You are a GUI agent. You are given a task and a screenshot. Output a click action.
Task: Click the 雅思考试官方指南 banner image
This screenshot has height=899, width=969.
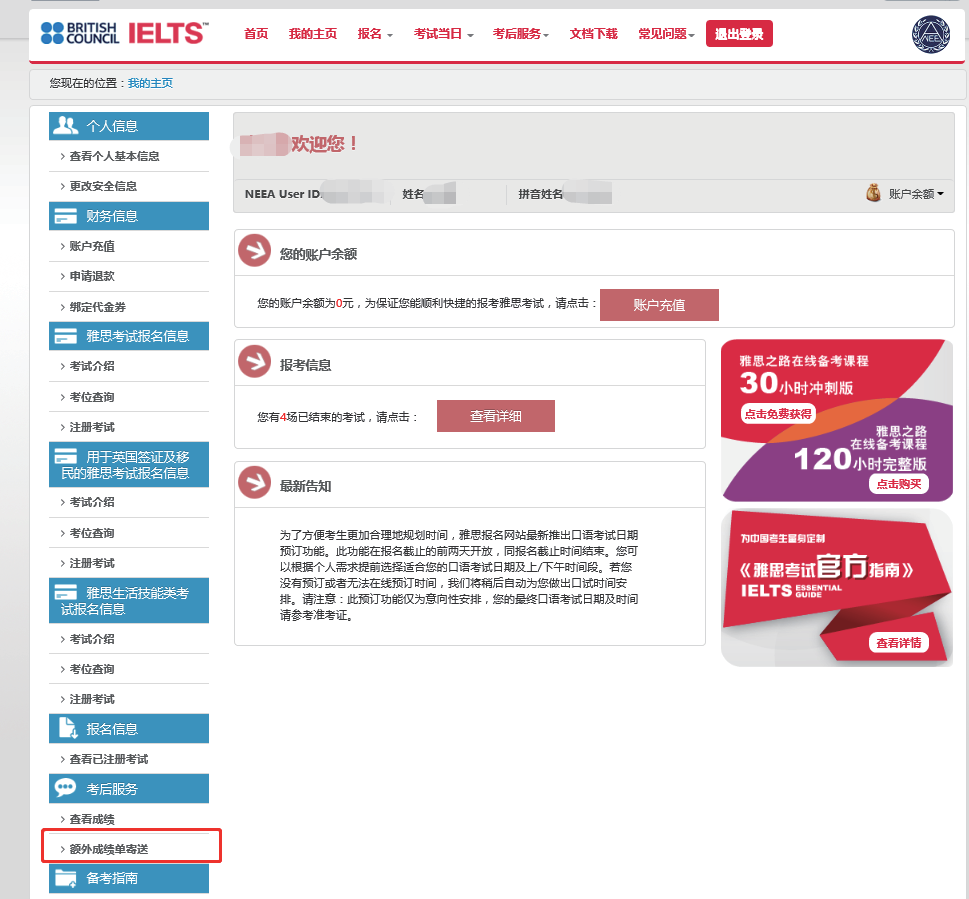point(837,588)
